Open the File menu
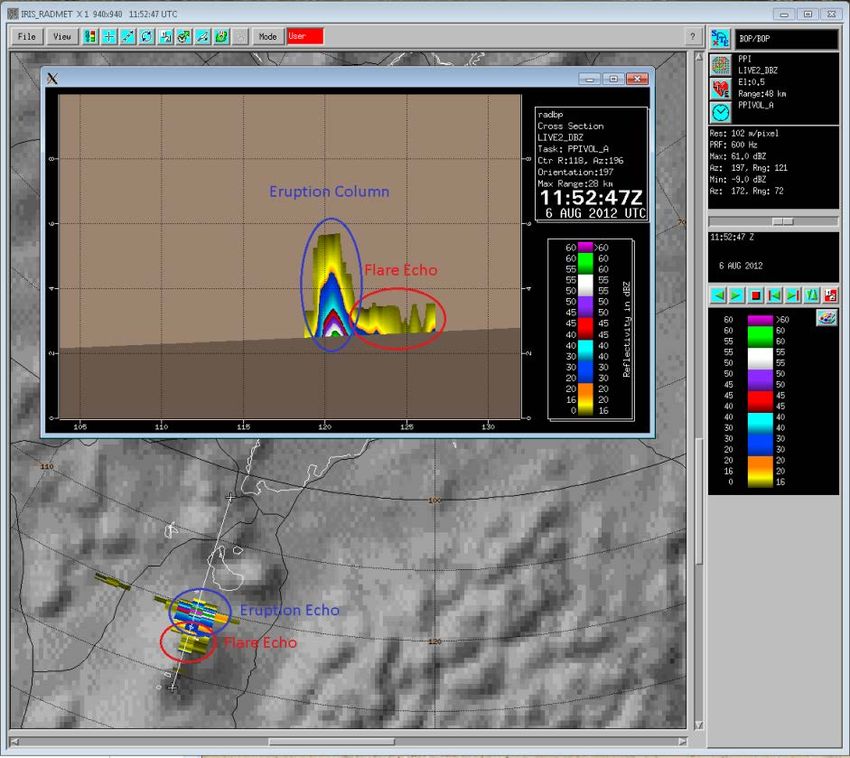The width and height of the screenshot is (850, 758). pos(27,36)
